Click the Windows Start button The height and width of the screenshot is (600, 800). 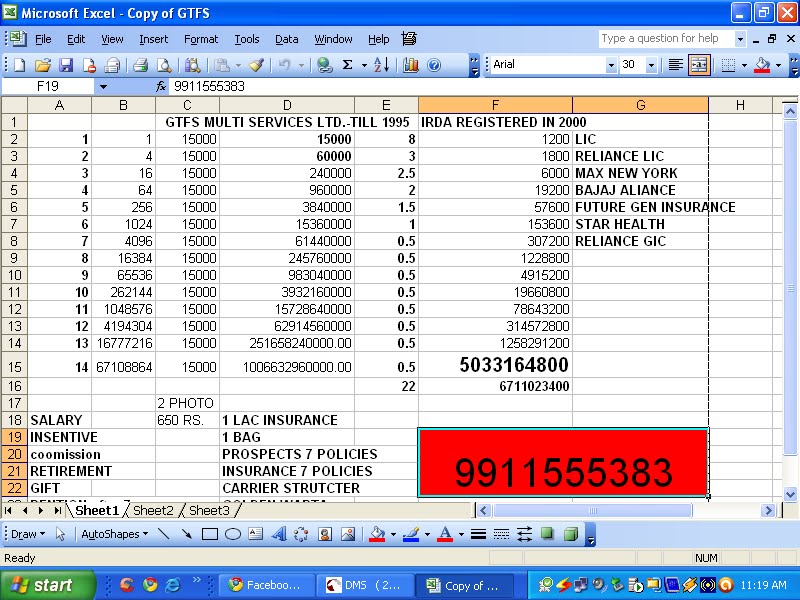(47, 585)
